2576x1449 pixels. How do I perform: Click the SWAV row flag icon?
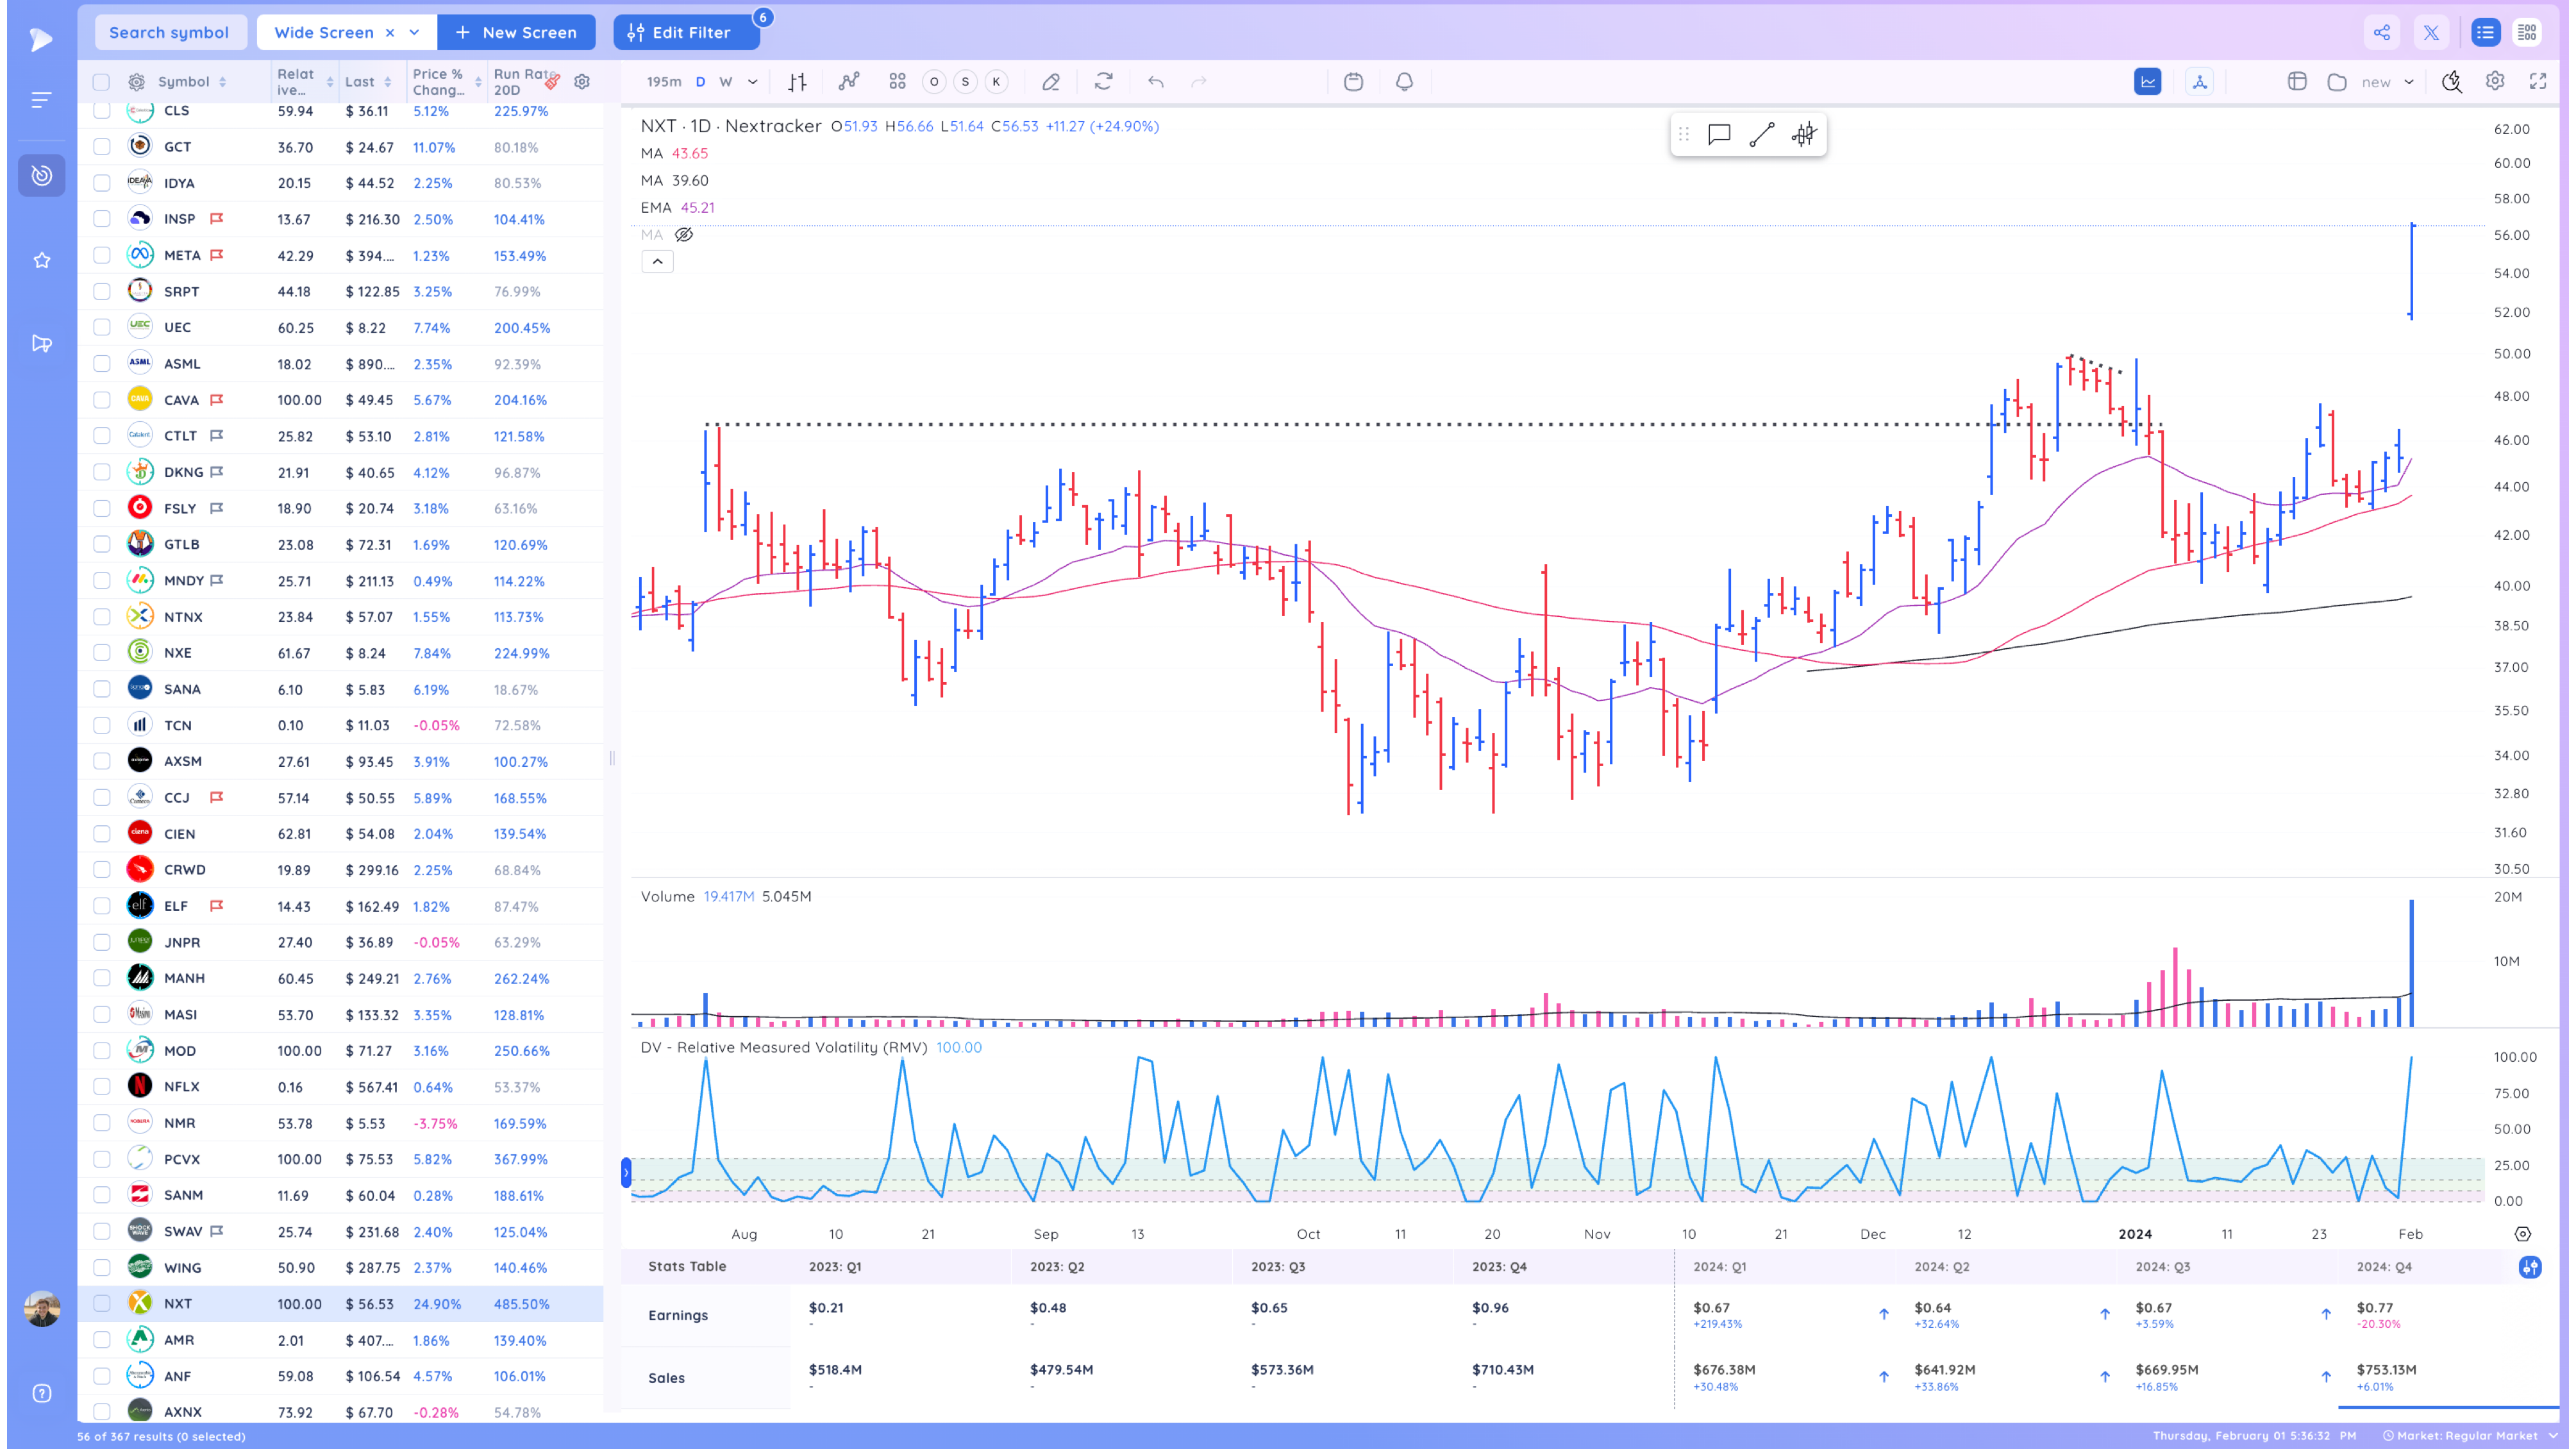[217, 1231]
